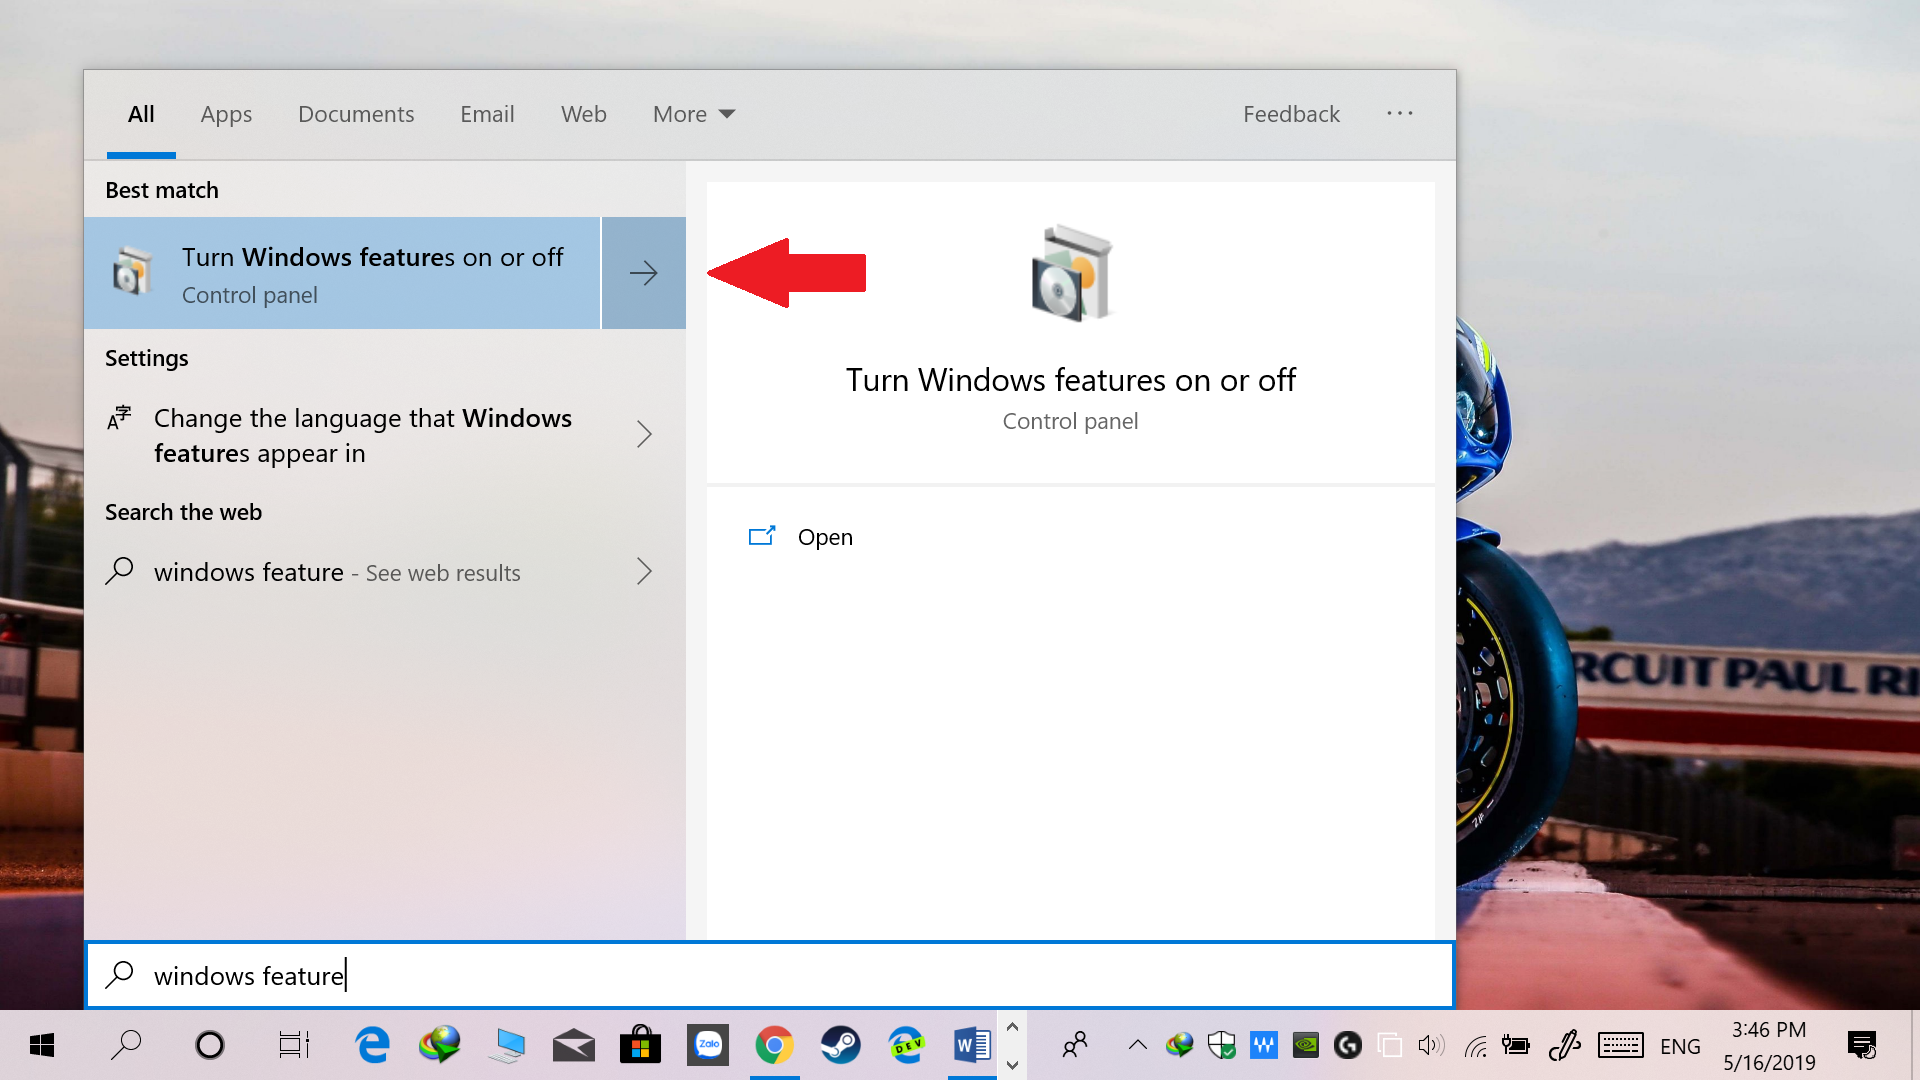Click the battery power tray icon
The image size is (1920, 1080).
coord(1516,1046)
